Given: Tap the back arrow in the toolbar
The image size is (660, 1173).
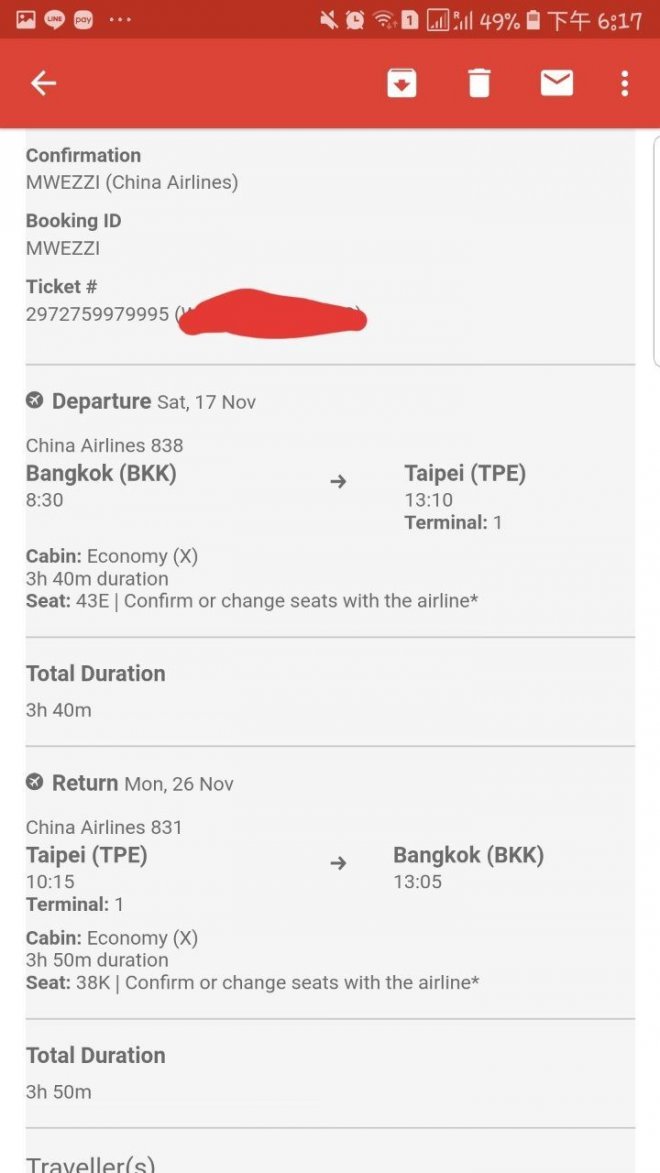Looking at the screenshot, I should pyautogui.click(x=43, y=83).
